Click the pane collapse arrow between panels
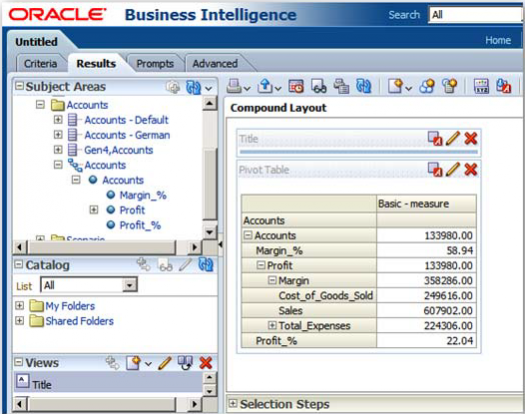Screen dimensions: 525x414 click(x=220, y=245)
